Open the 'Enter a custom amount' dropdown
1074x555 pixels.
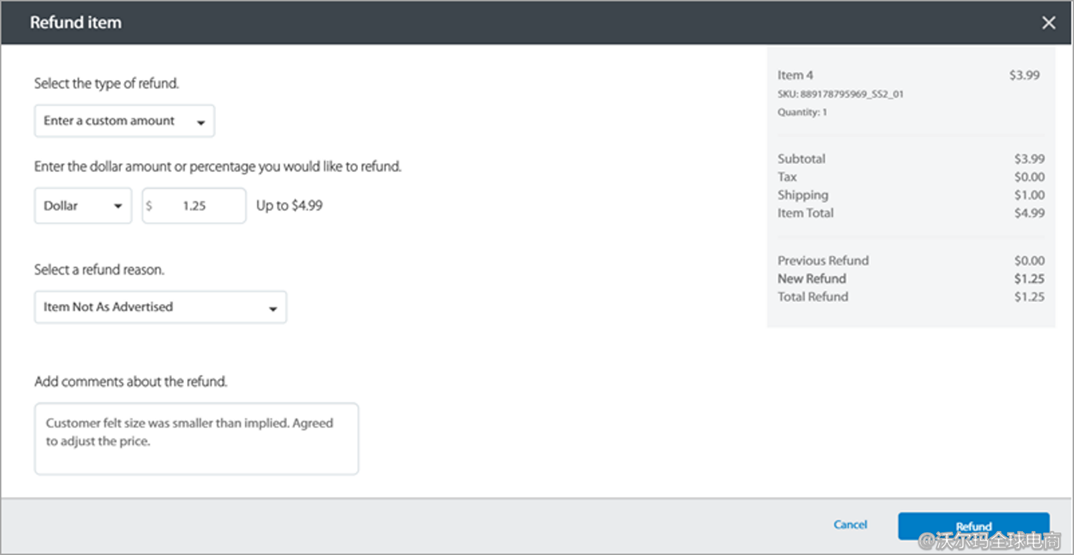pyautogui.click(x=124, y=121)
